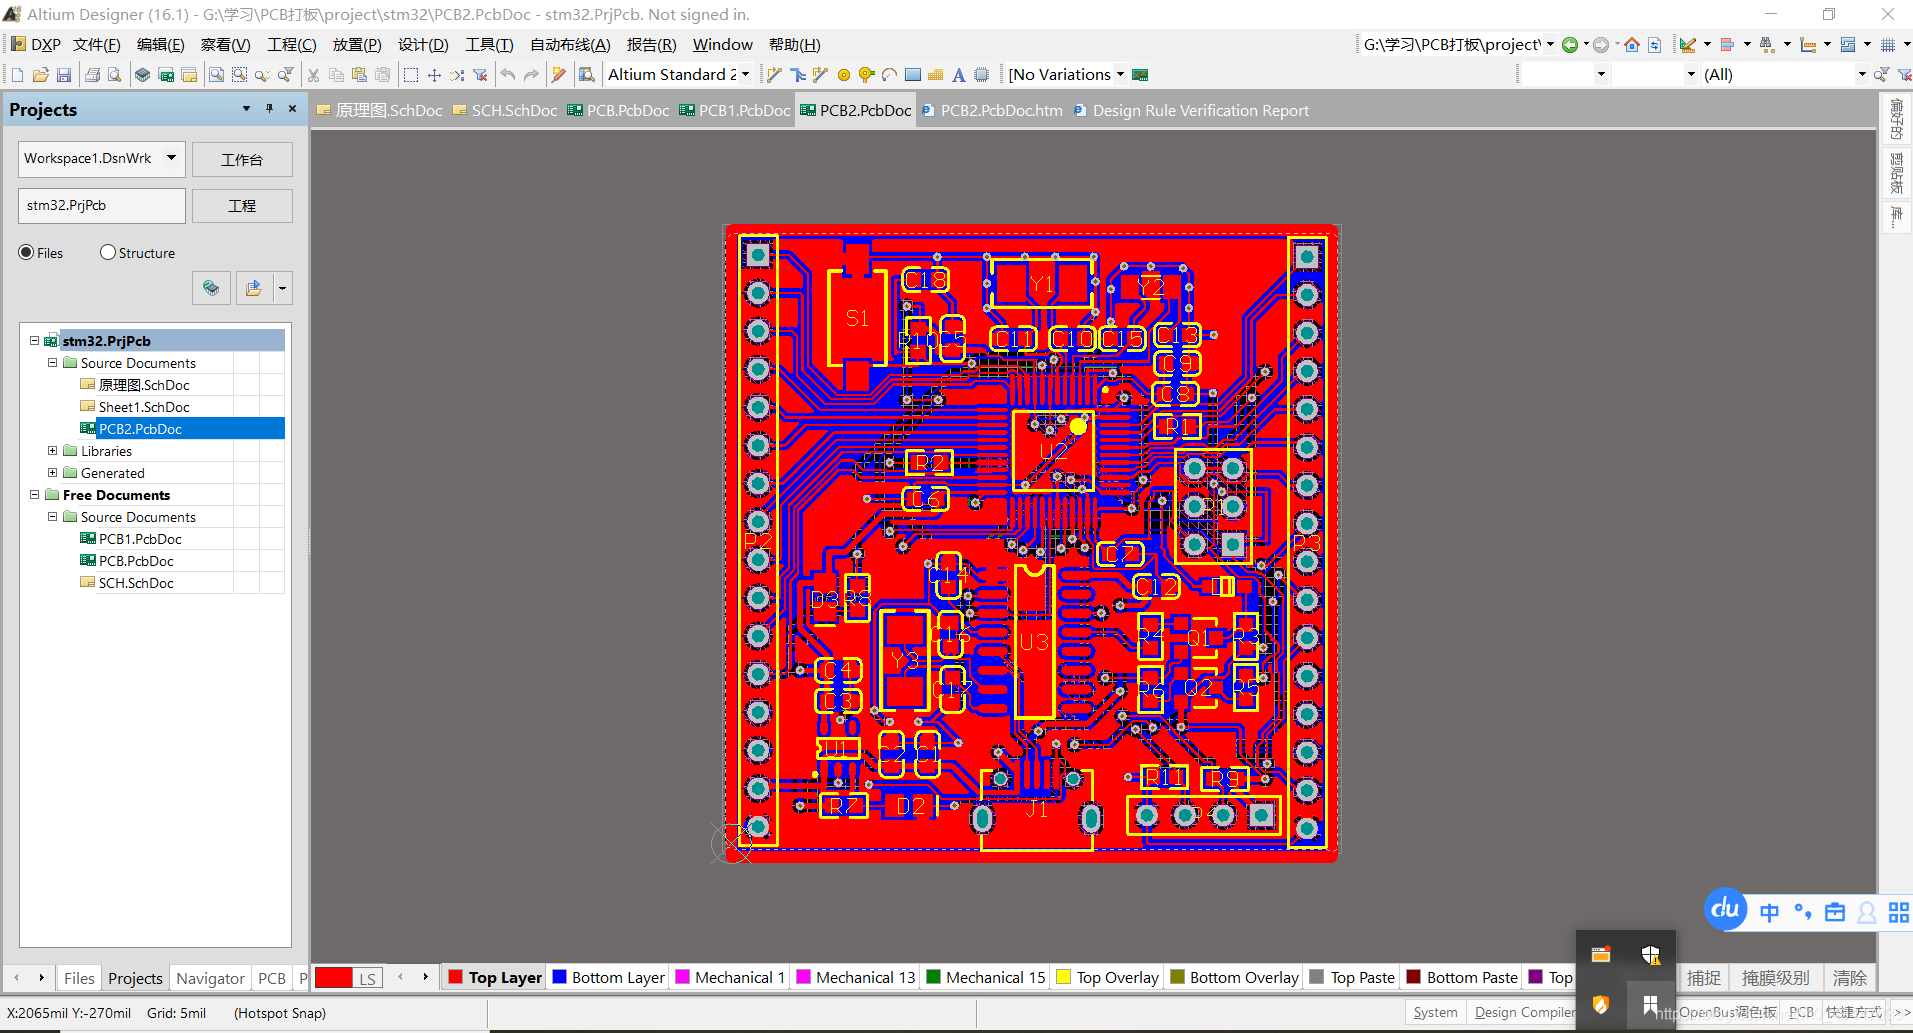Open the 设计(D) menu
The width and height of the screenshot is (1913, 1033).
point(423,45)
